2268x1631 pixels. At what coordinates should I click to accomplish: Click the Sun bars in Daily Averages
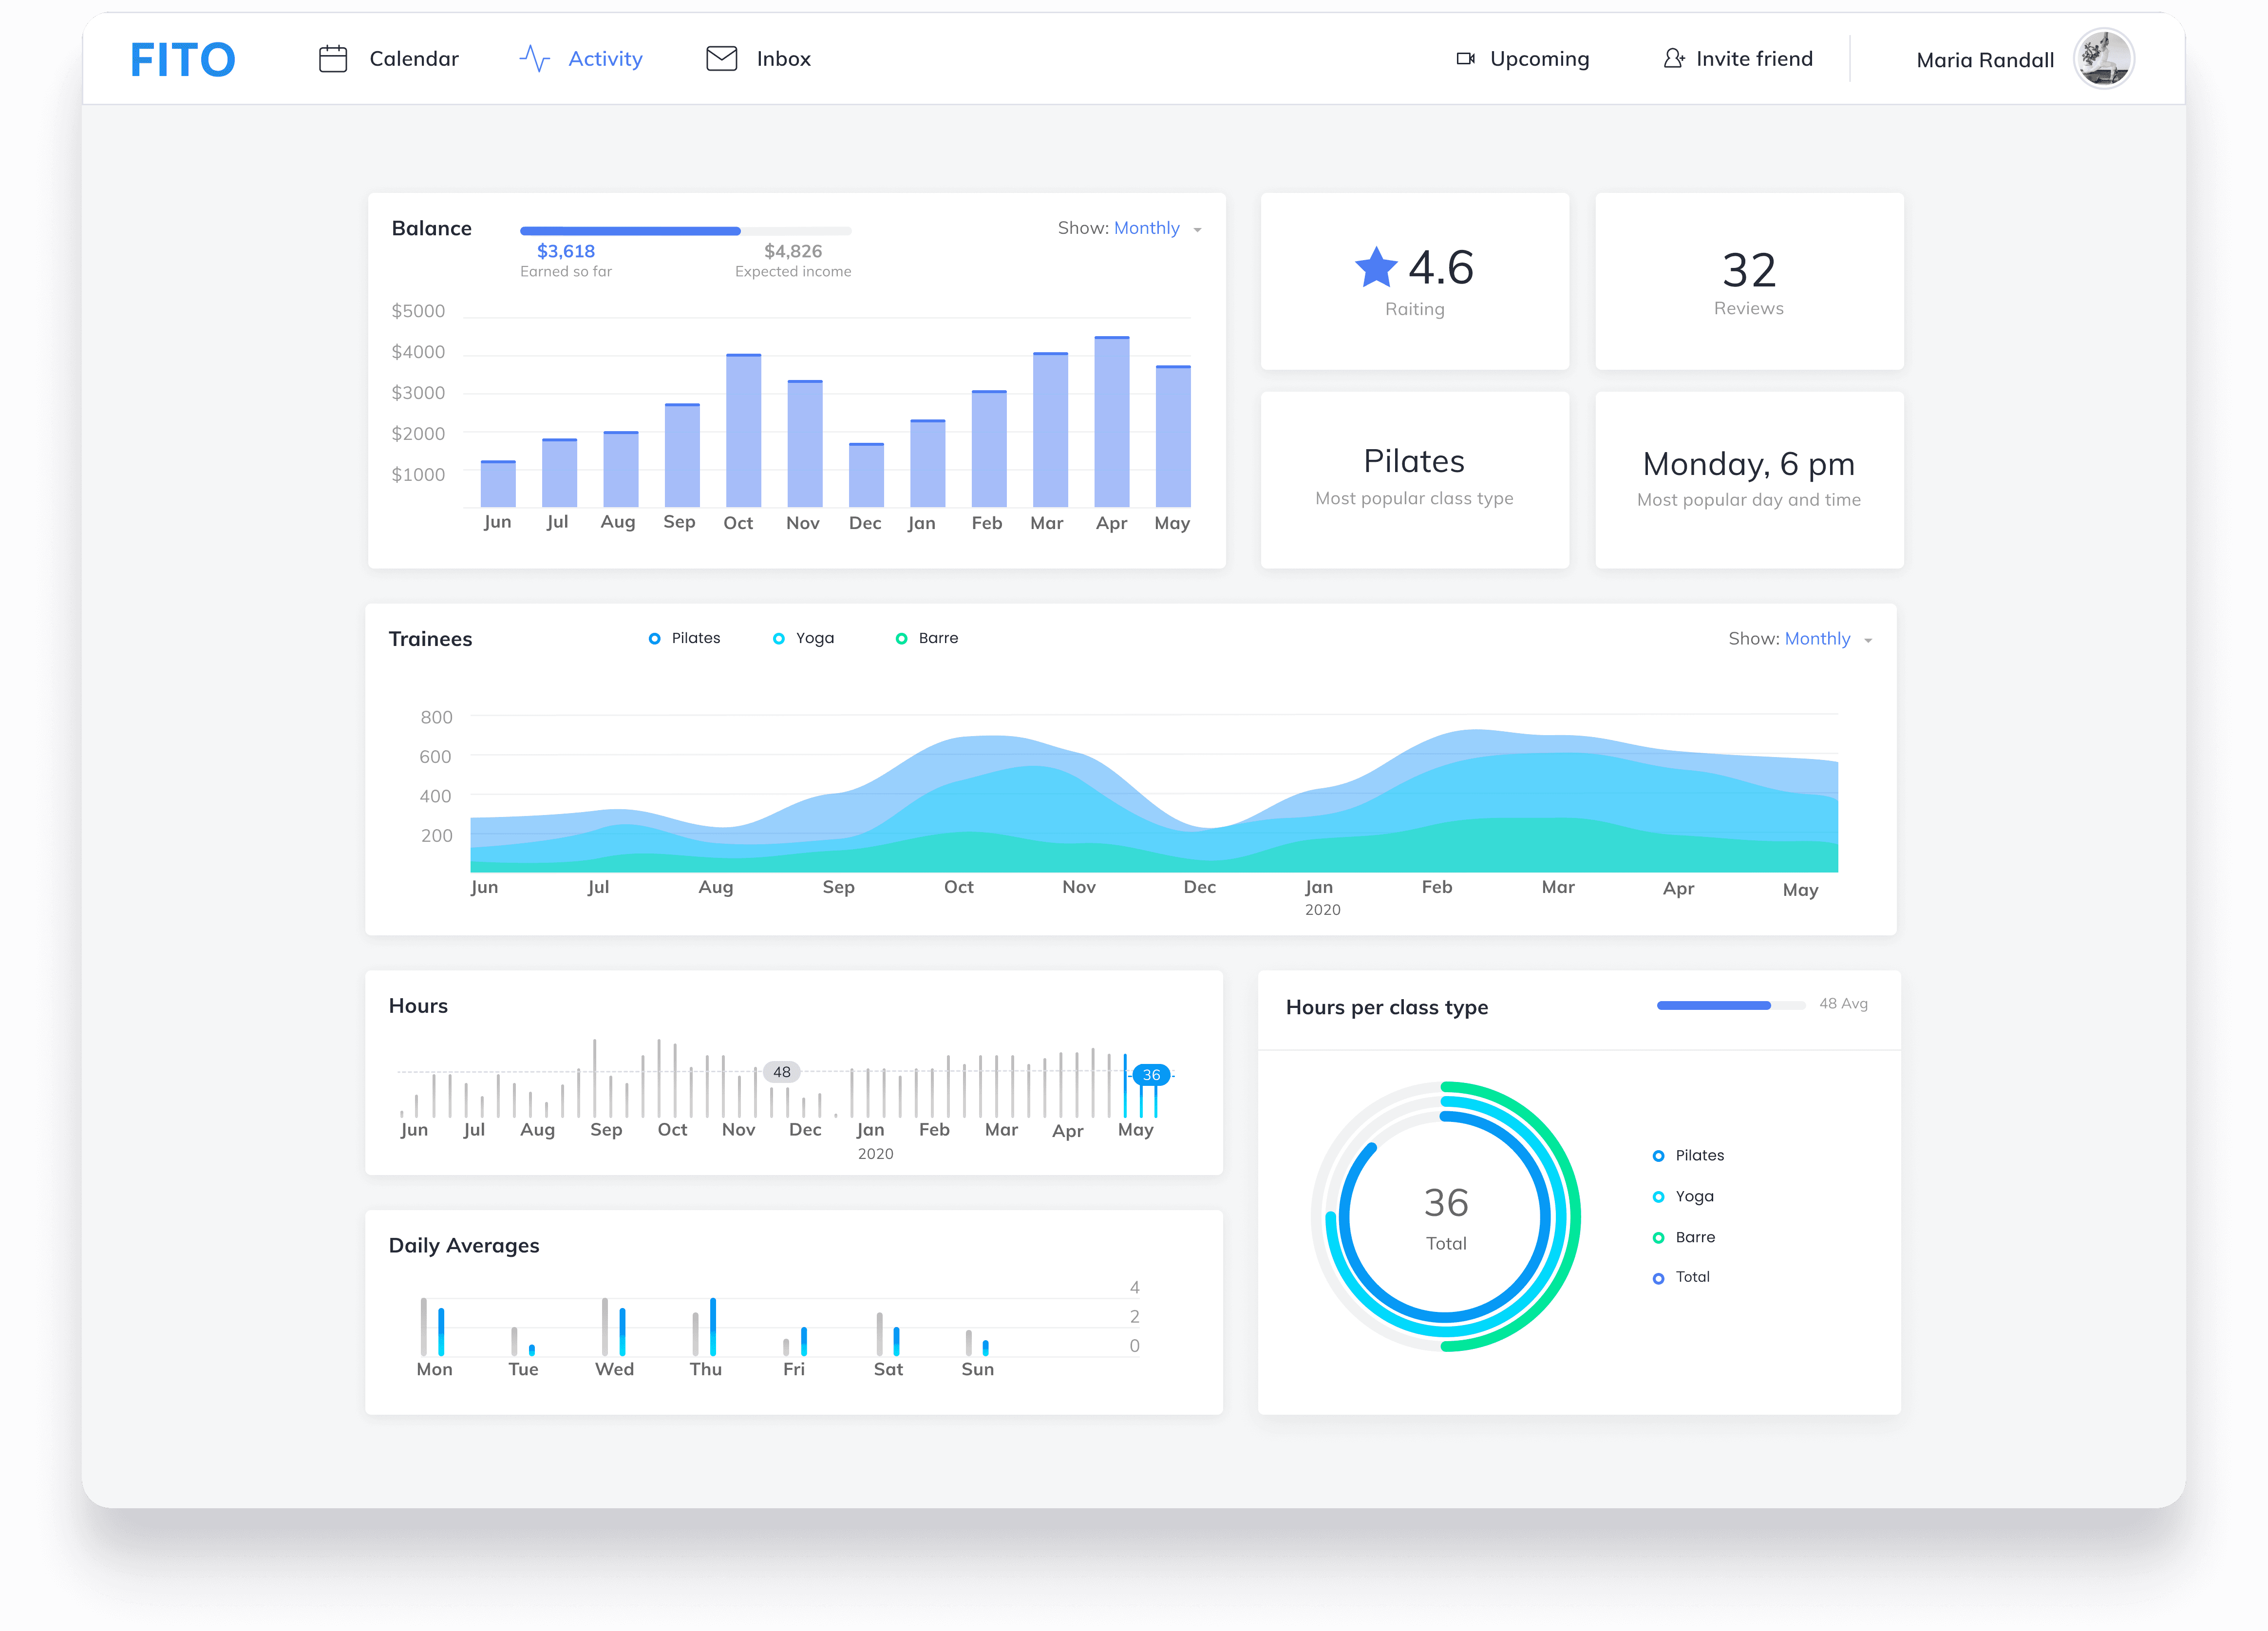[977, 1342]
